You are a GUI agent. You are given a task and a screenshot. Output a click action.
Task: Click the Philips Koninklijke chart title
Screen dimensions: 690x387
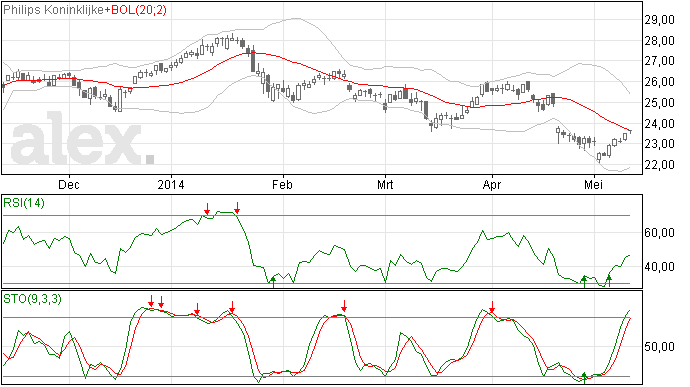point(53,10)
